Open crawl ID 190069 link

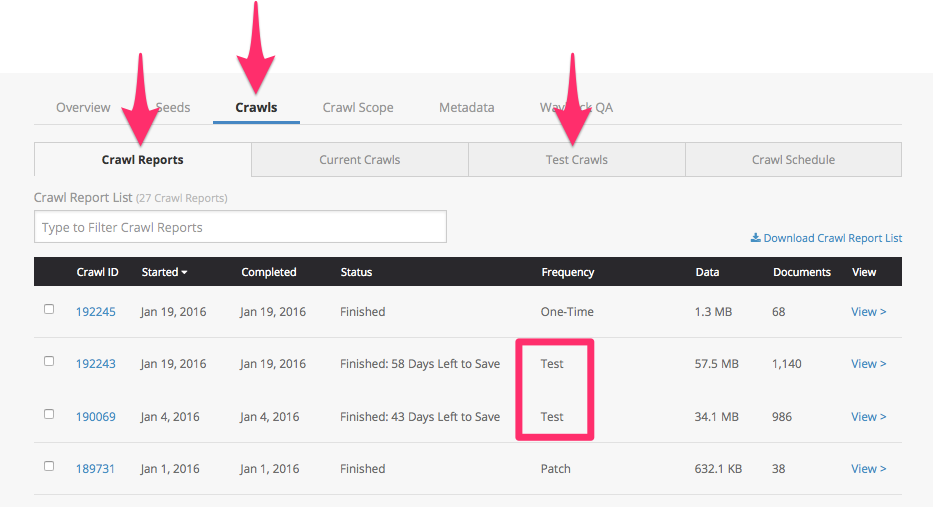(x=96, y=417)
